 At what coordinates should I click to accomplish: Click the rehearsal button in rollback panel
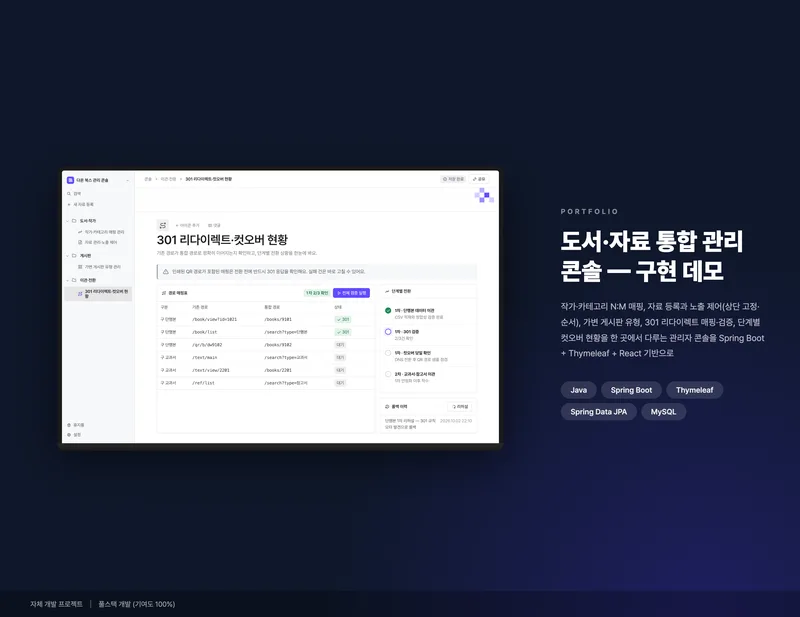(460, 407)
